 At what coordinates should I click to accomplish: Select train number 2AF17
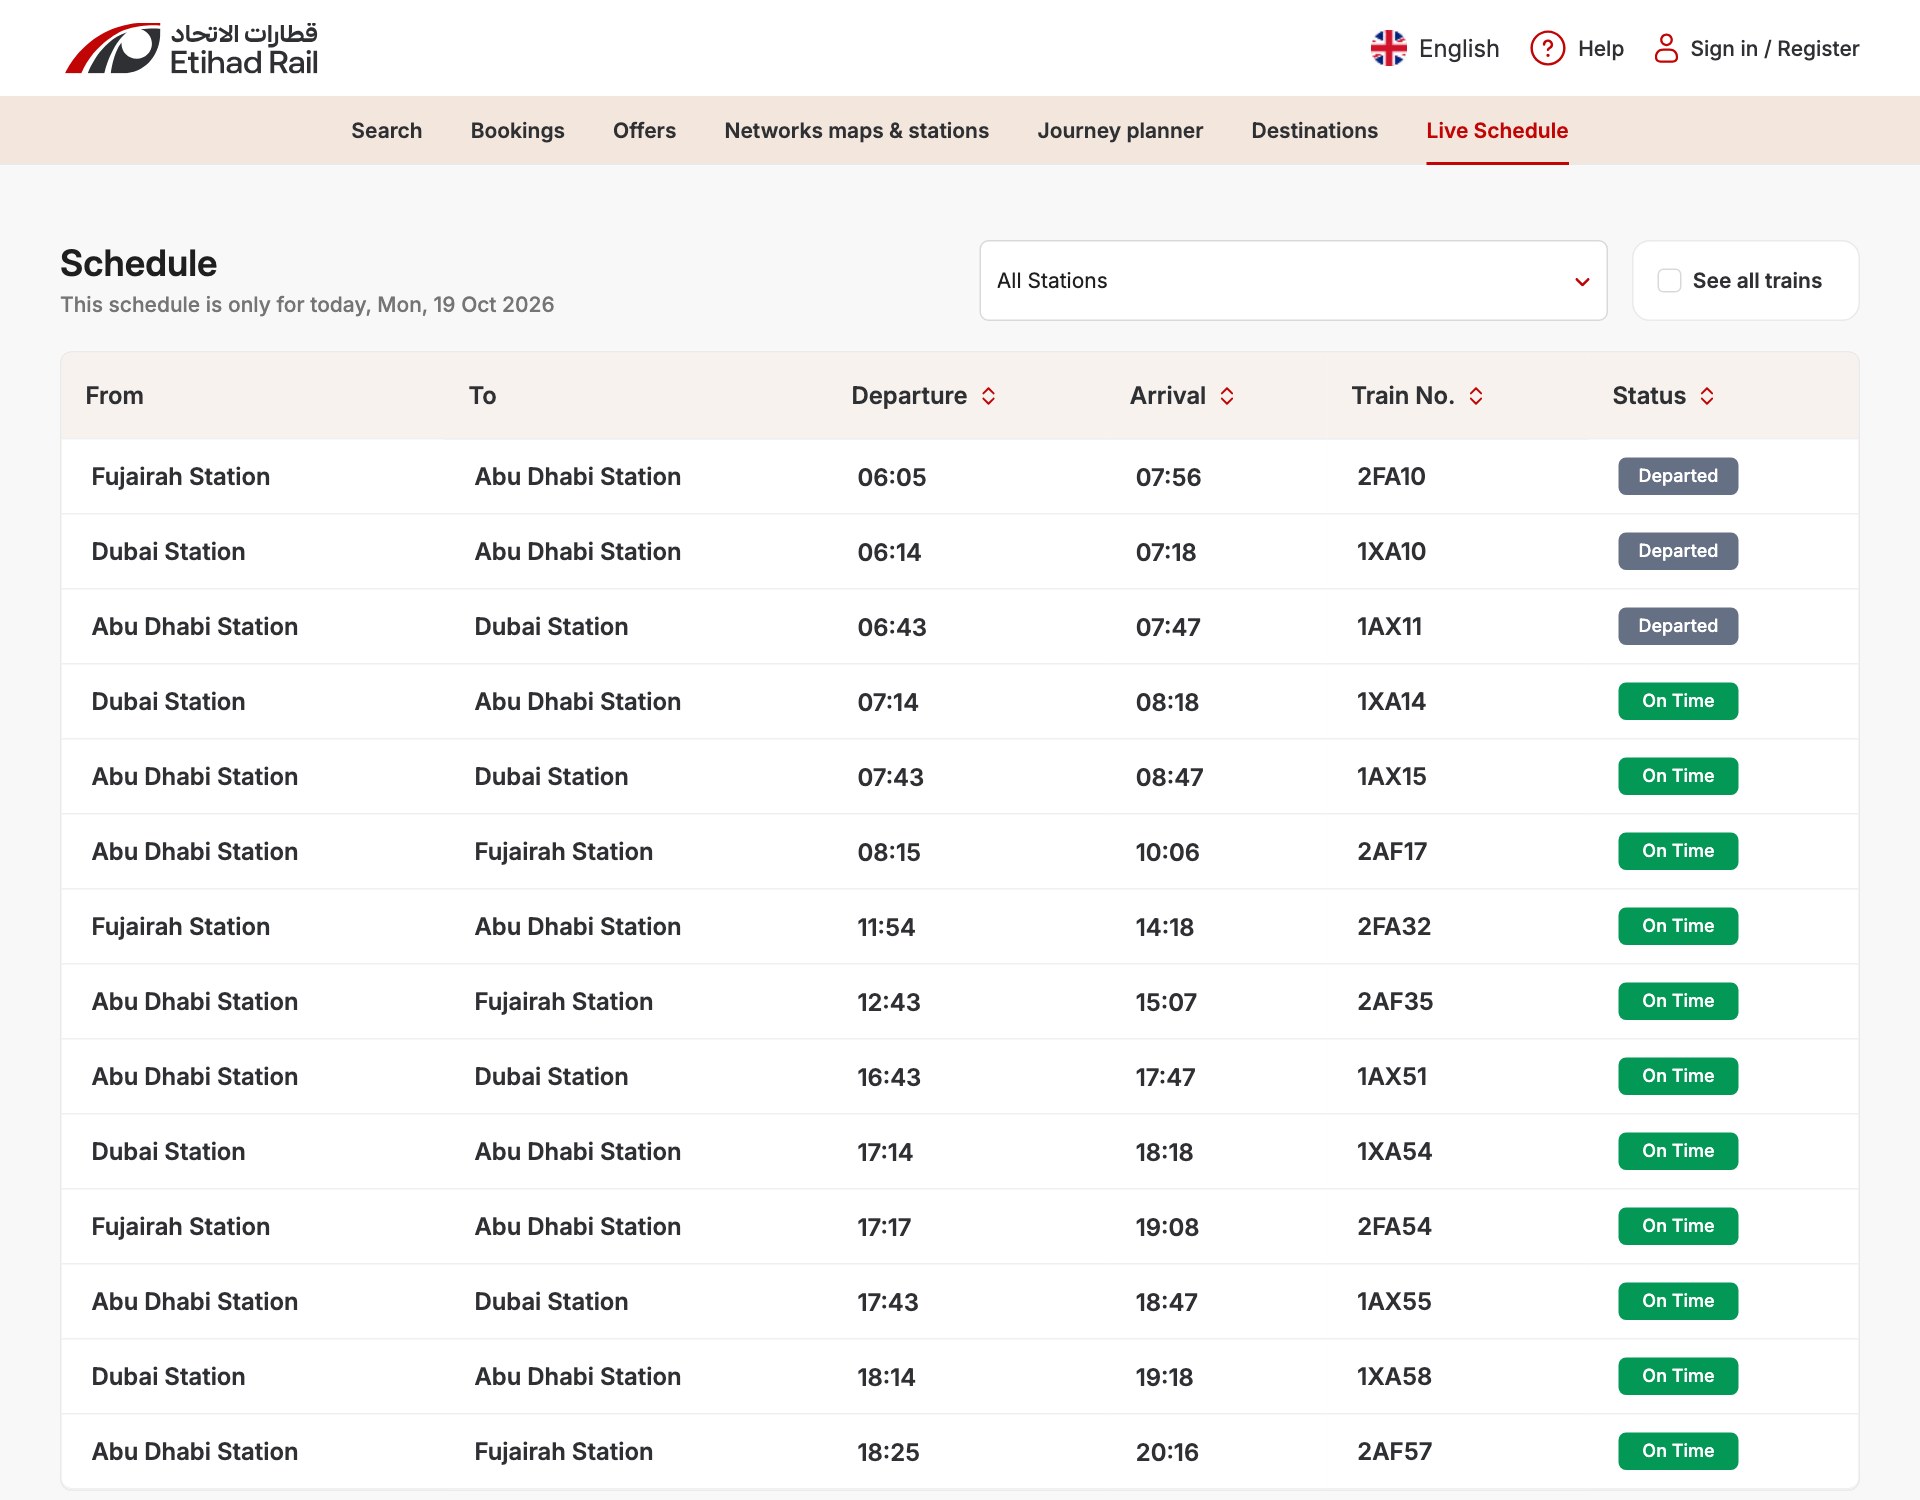point(1391,852)
